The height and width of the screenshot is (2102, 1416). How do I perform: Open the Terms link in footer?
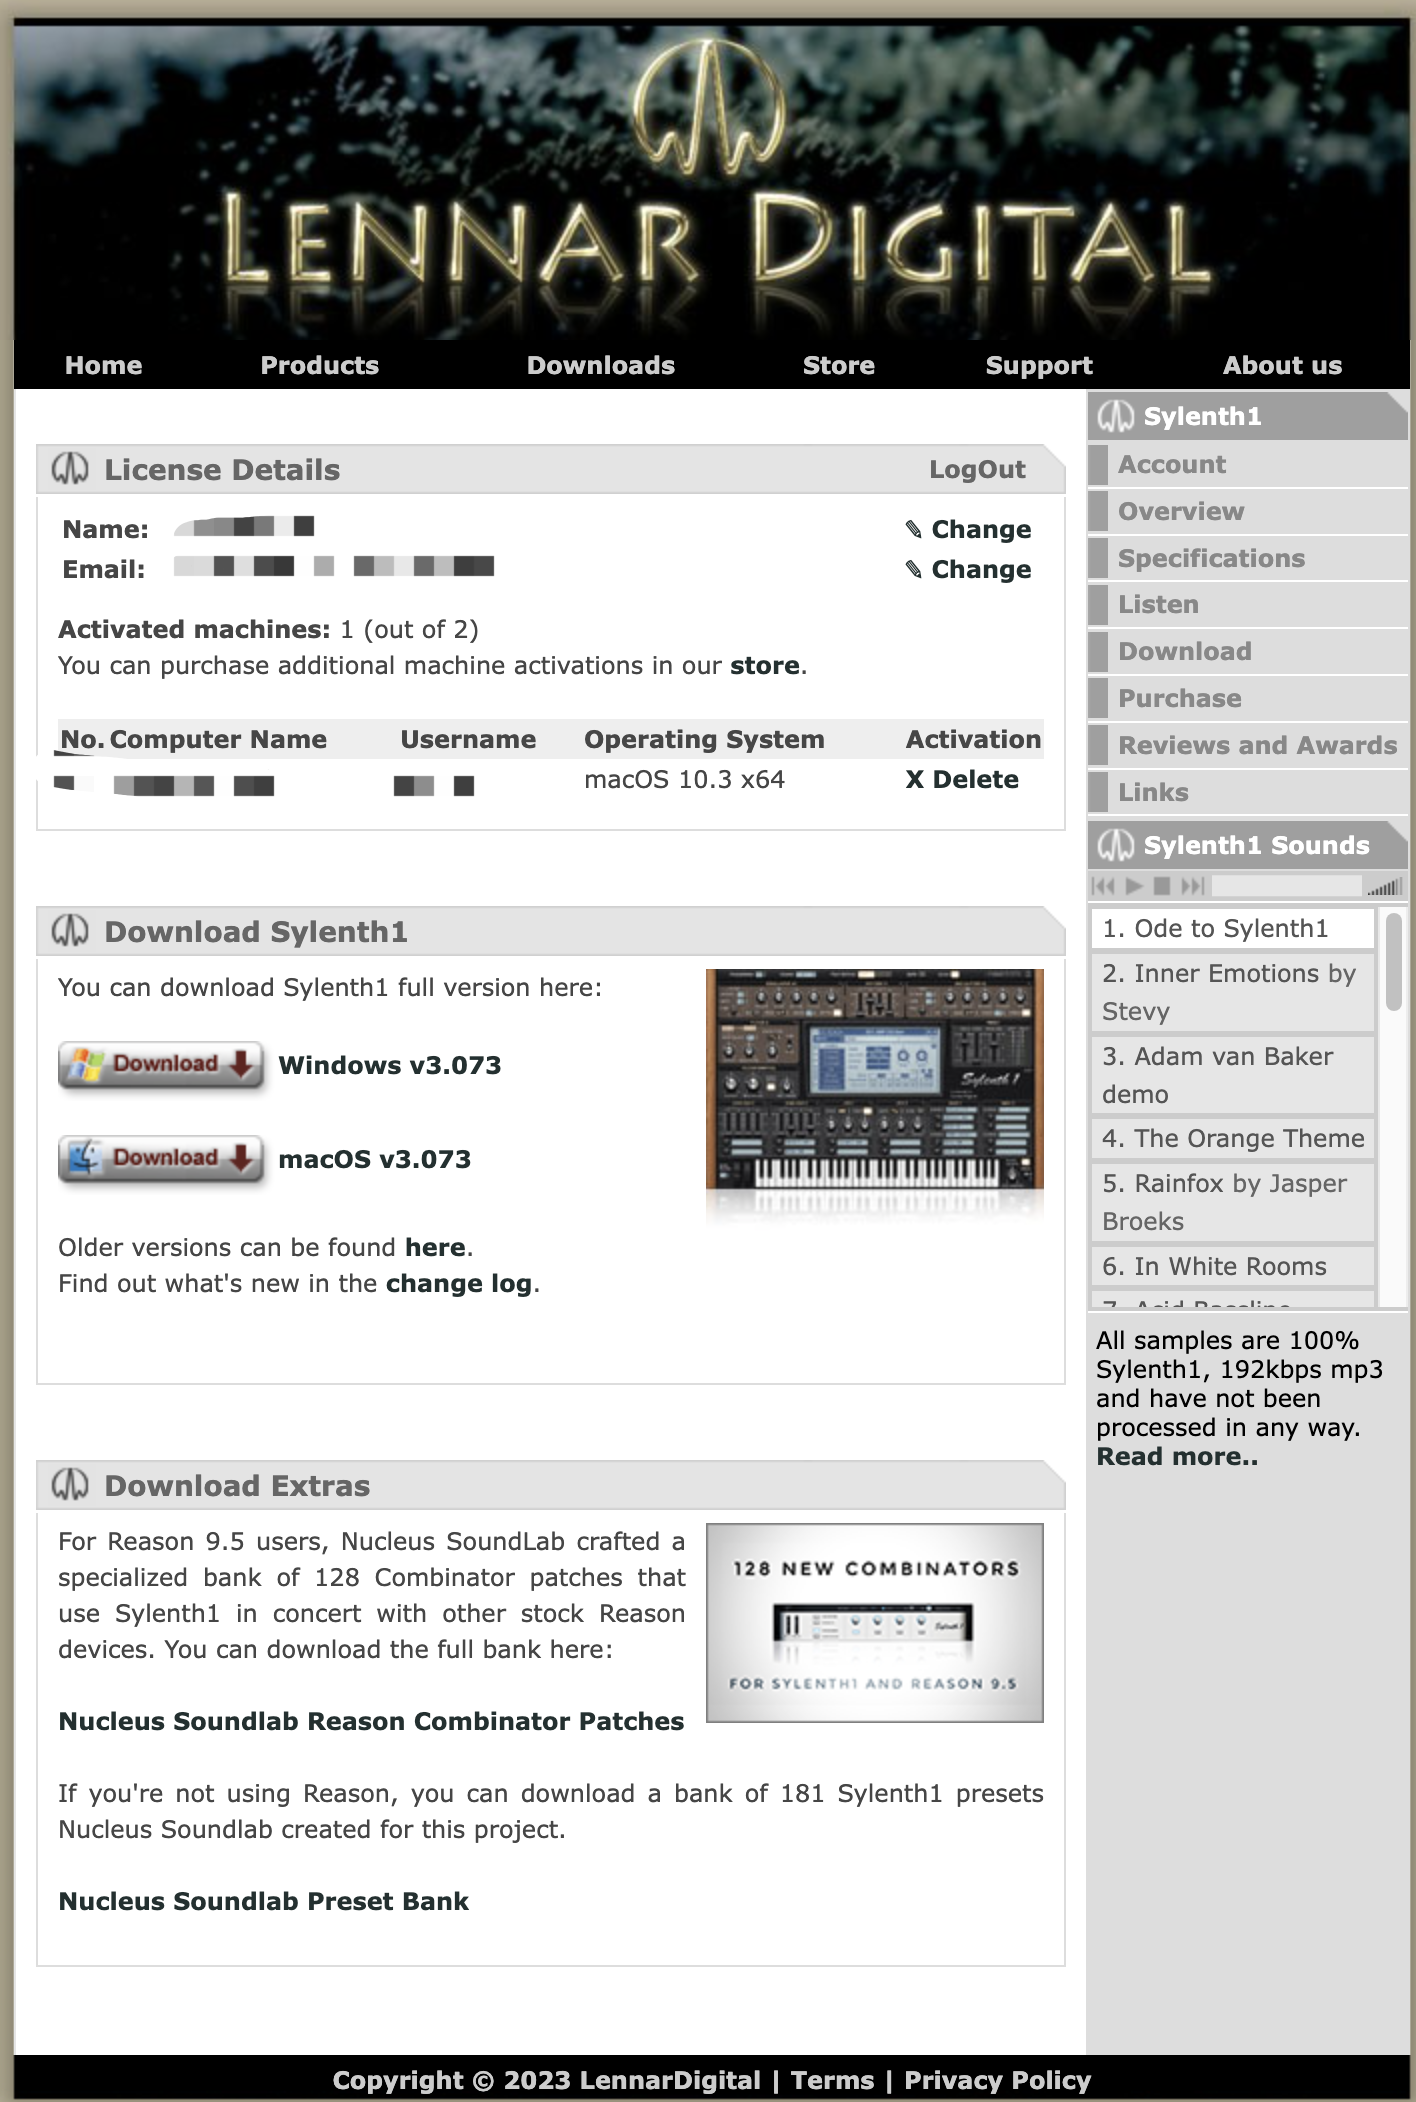(832, 2081)
